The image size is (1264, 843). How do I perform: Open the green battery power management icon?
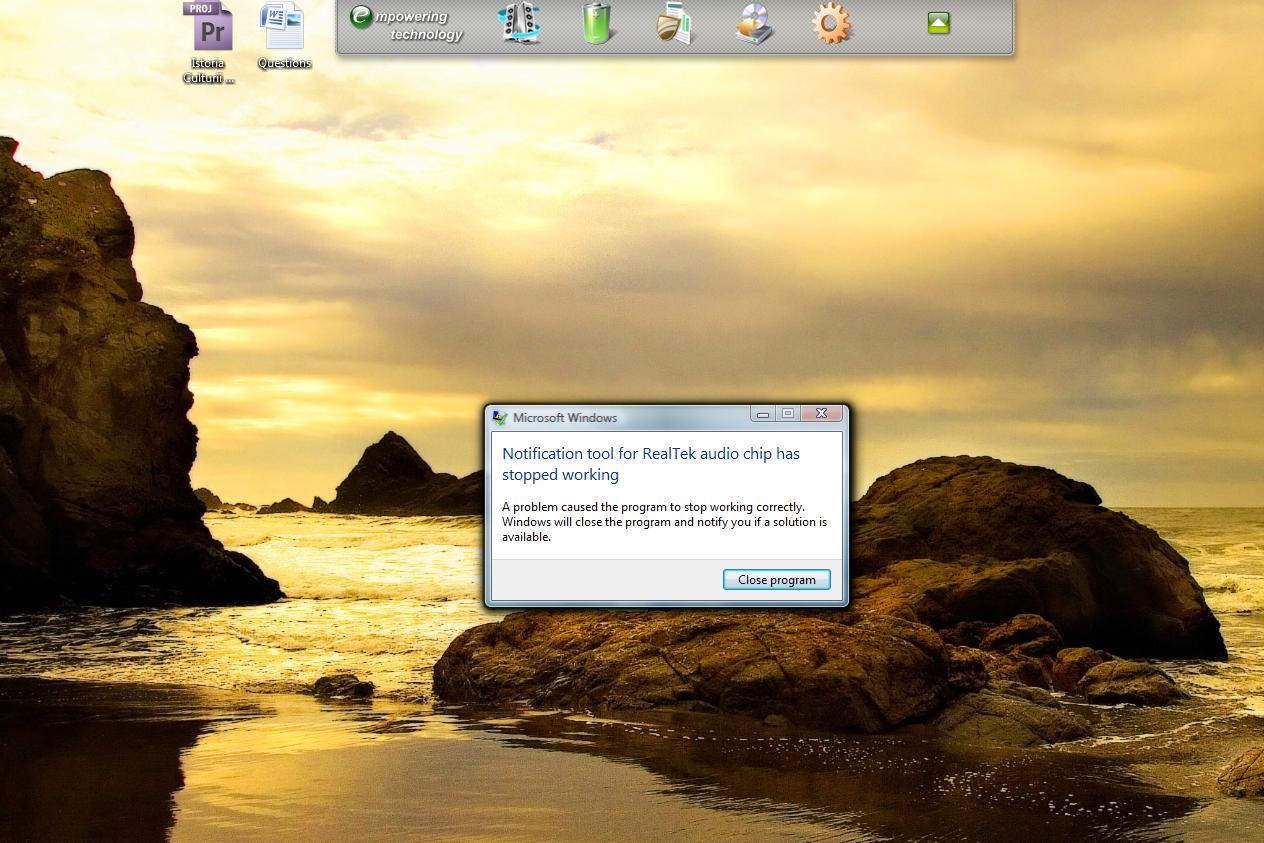[597, 24]
